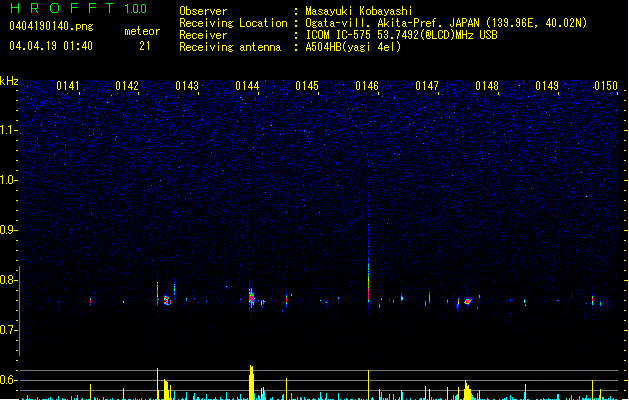Click the HROFFT program title

coord(62,8)
